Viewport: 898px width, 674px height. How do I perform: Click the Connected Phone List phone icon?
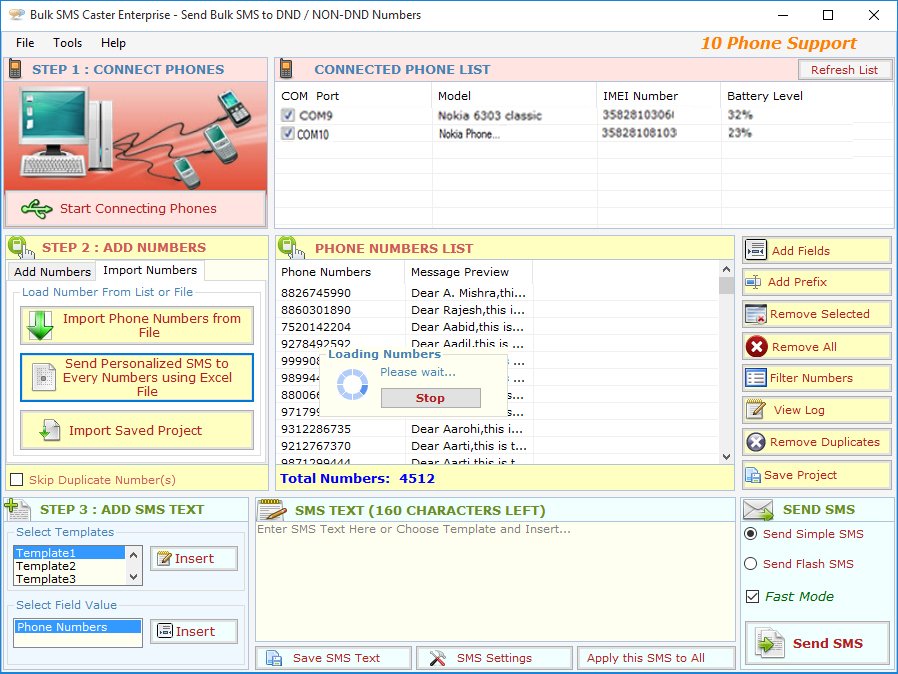(x=286, y=69)
